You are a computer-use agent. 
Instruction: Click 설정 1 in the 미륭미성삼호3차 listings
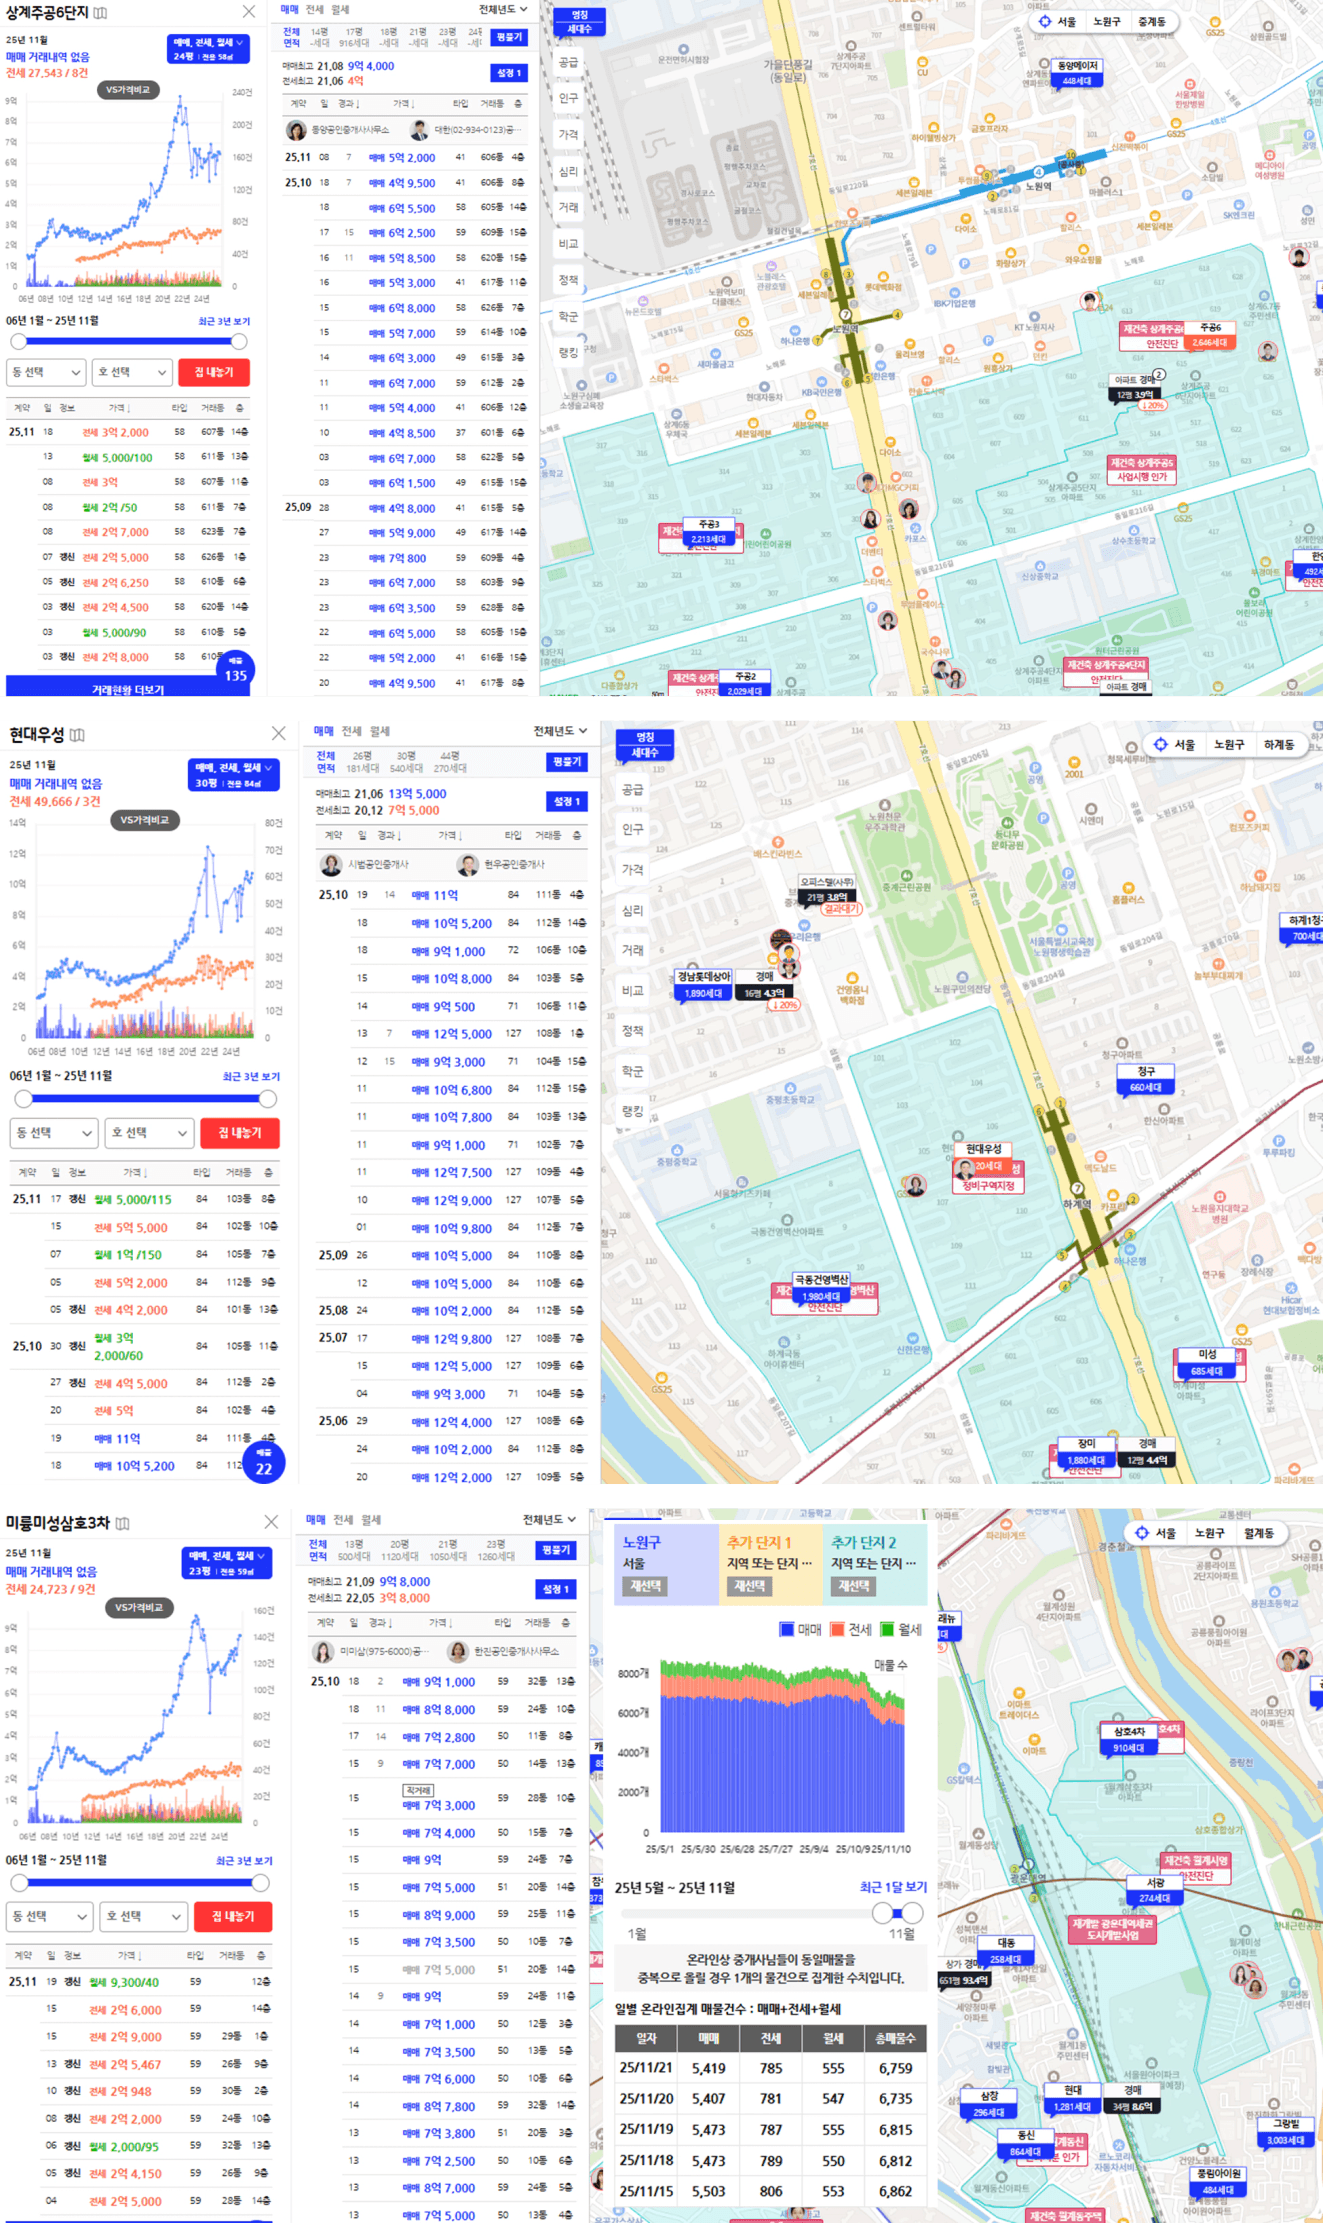tap(555, 1589)
